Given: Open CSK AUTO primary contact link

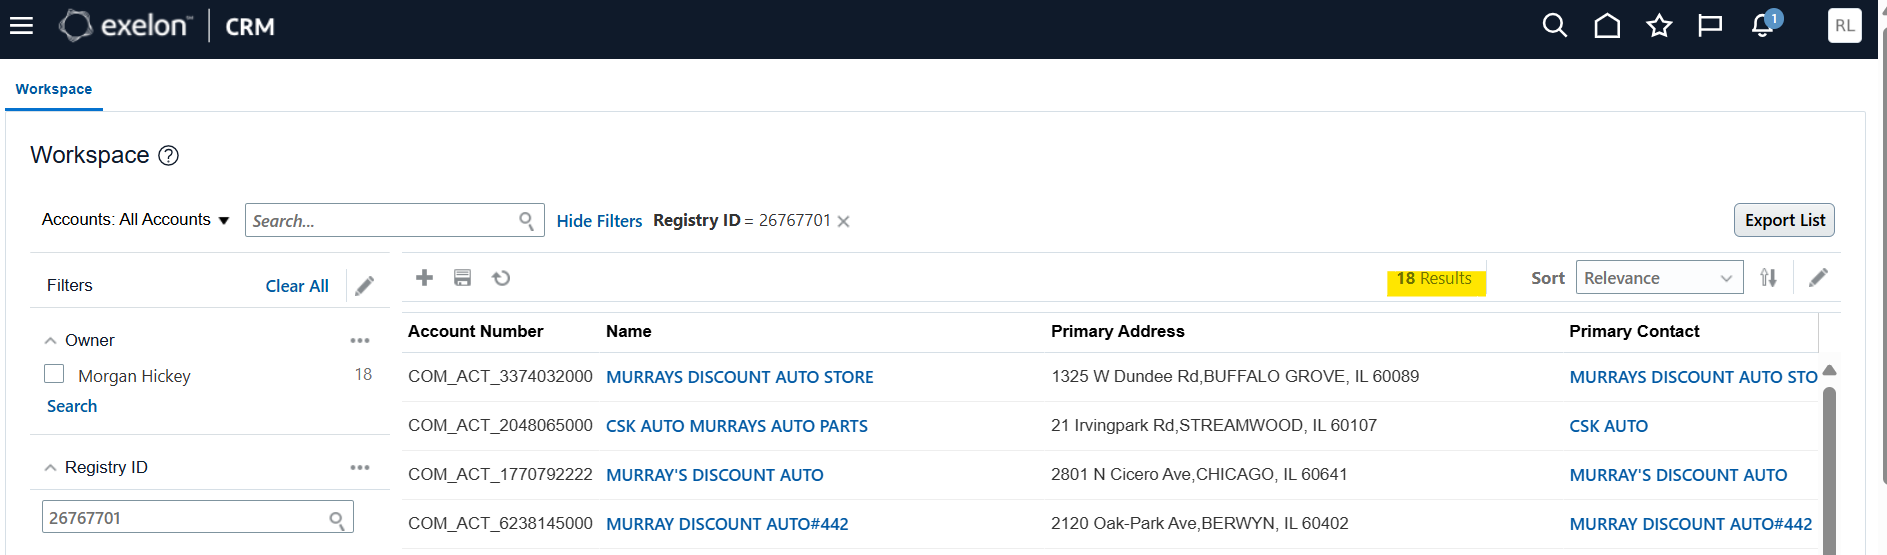Looking at the screenshot, I should (x=1608, y=426).
